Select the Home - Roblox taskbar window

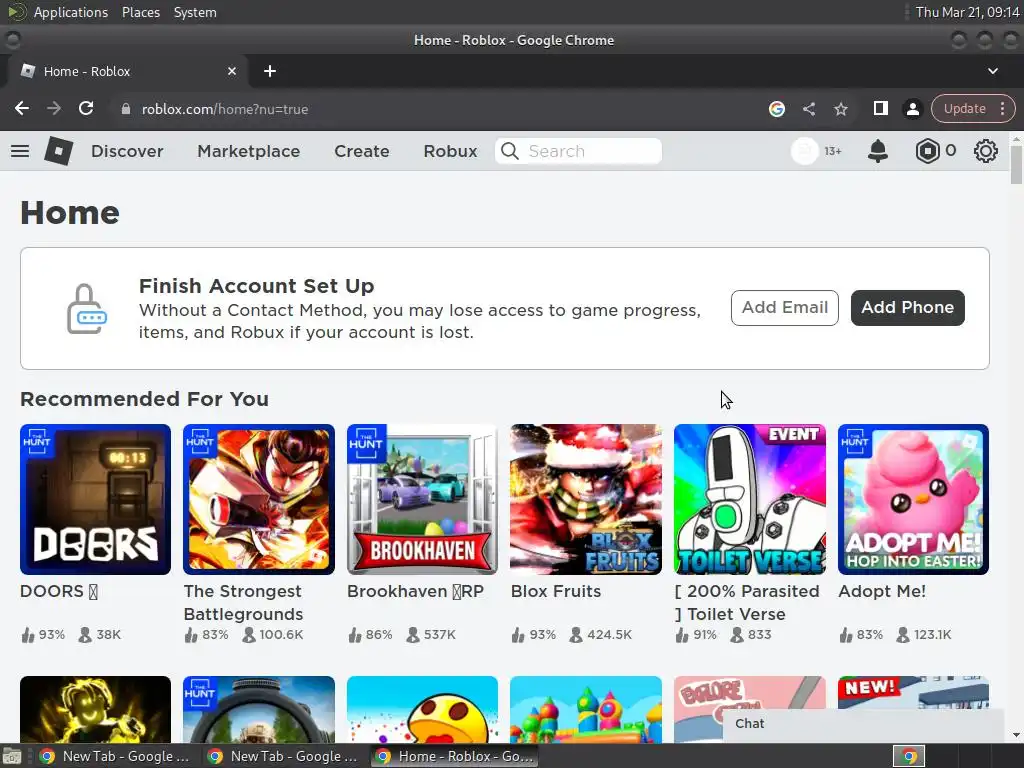click(455, 756)
